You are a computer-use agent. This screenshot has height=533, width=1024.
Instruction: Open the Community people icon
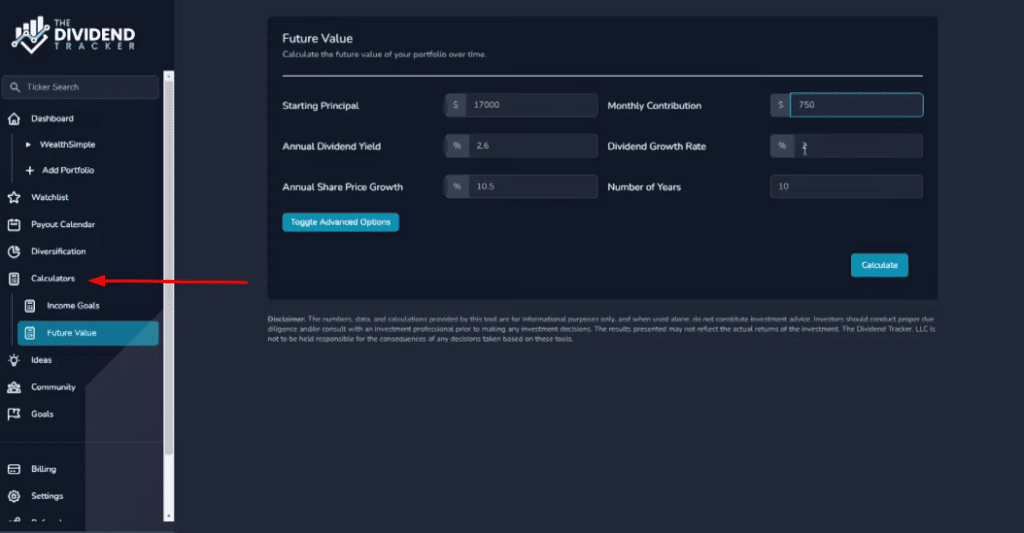pyautogui.click(x=14, y=387)
